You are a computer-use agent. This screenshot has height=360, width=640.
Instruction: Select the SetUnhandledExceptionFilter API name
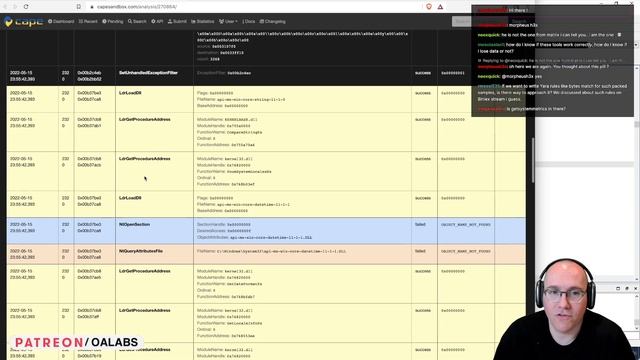click(148, 73)
